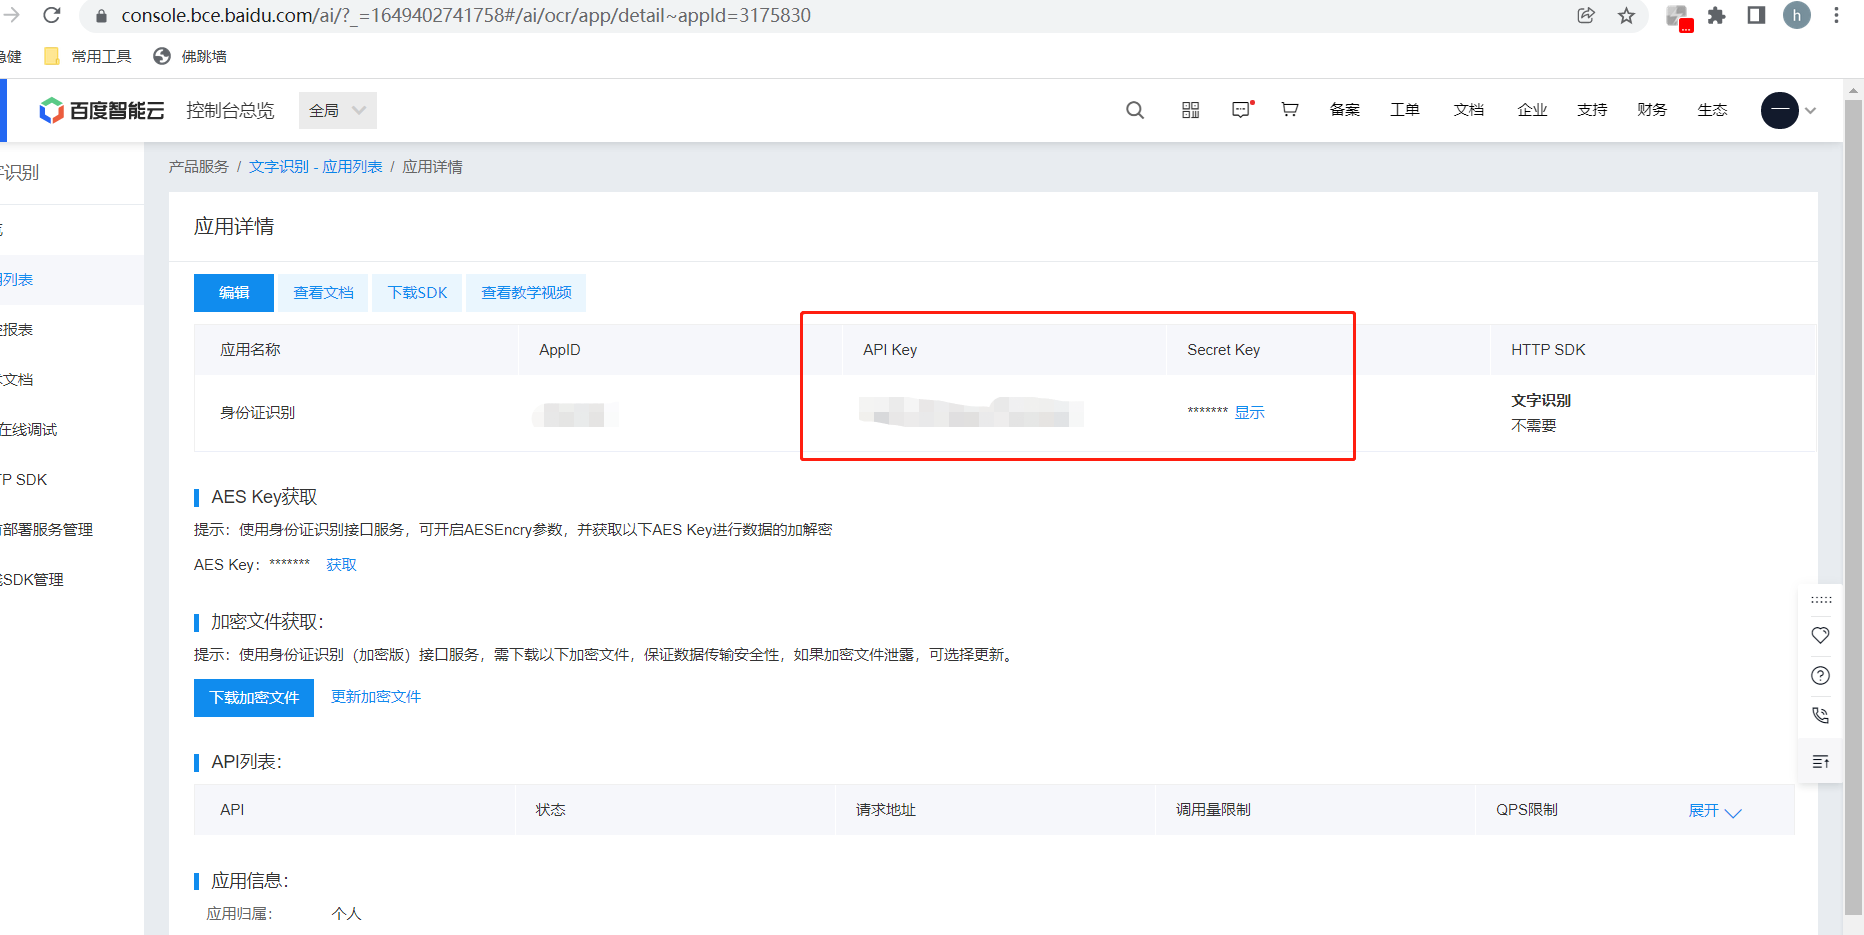Open the 常用工具 bookmark folder
The width and height of the screenshot is (1864, 935).
pos(88,56)
